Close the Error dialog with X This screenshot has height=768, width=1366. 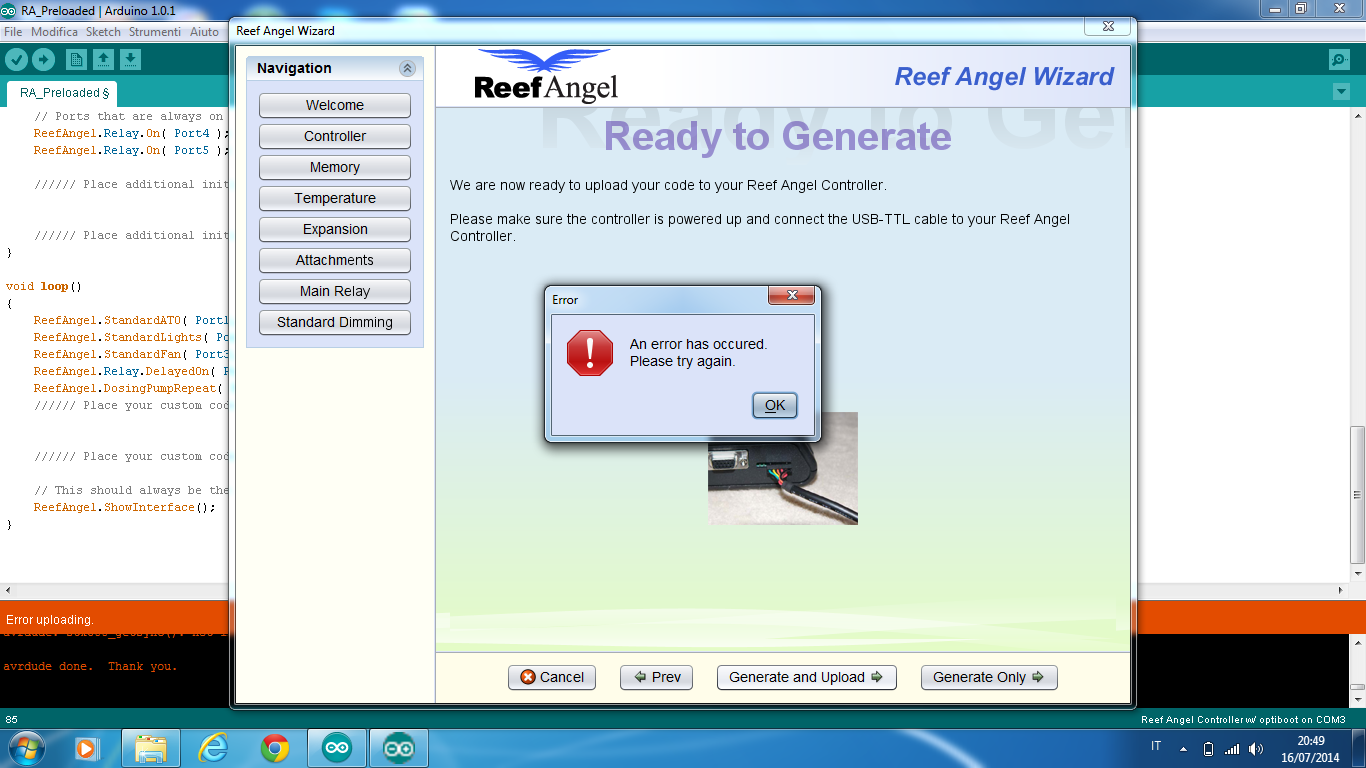[792, 296]
